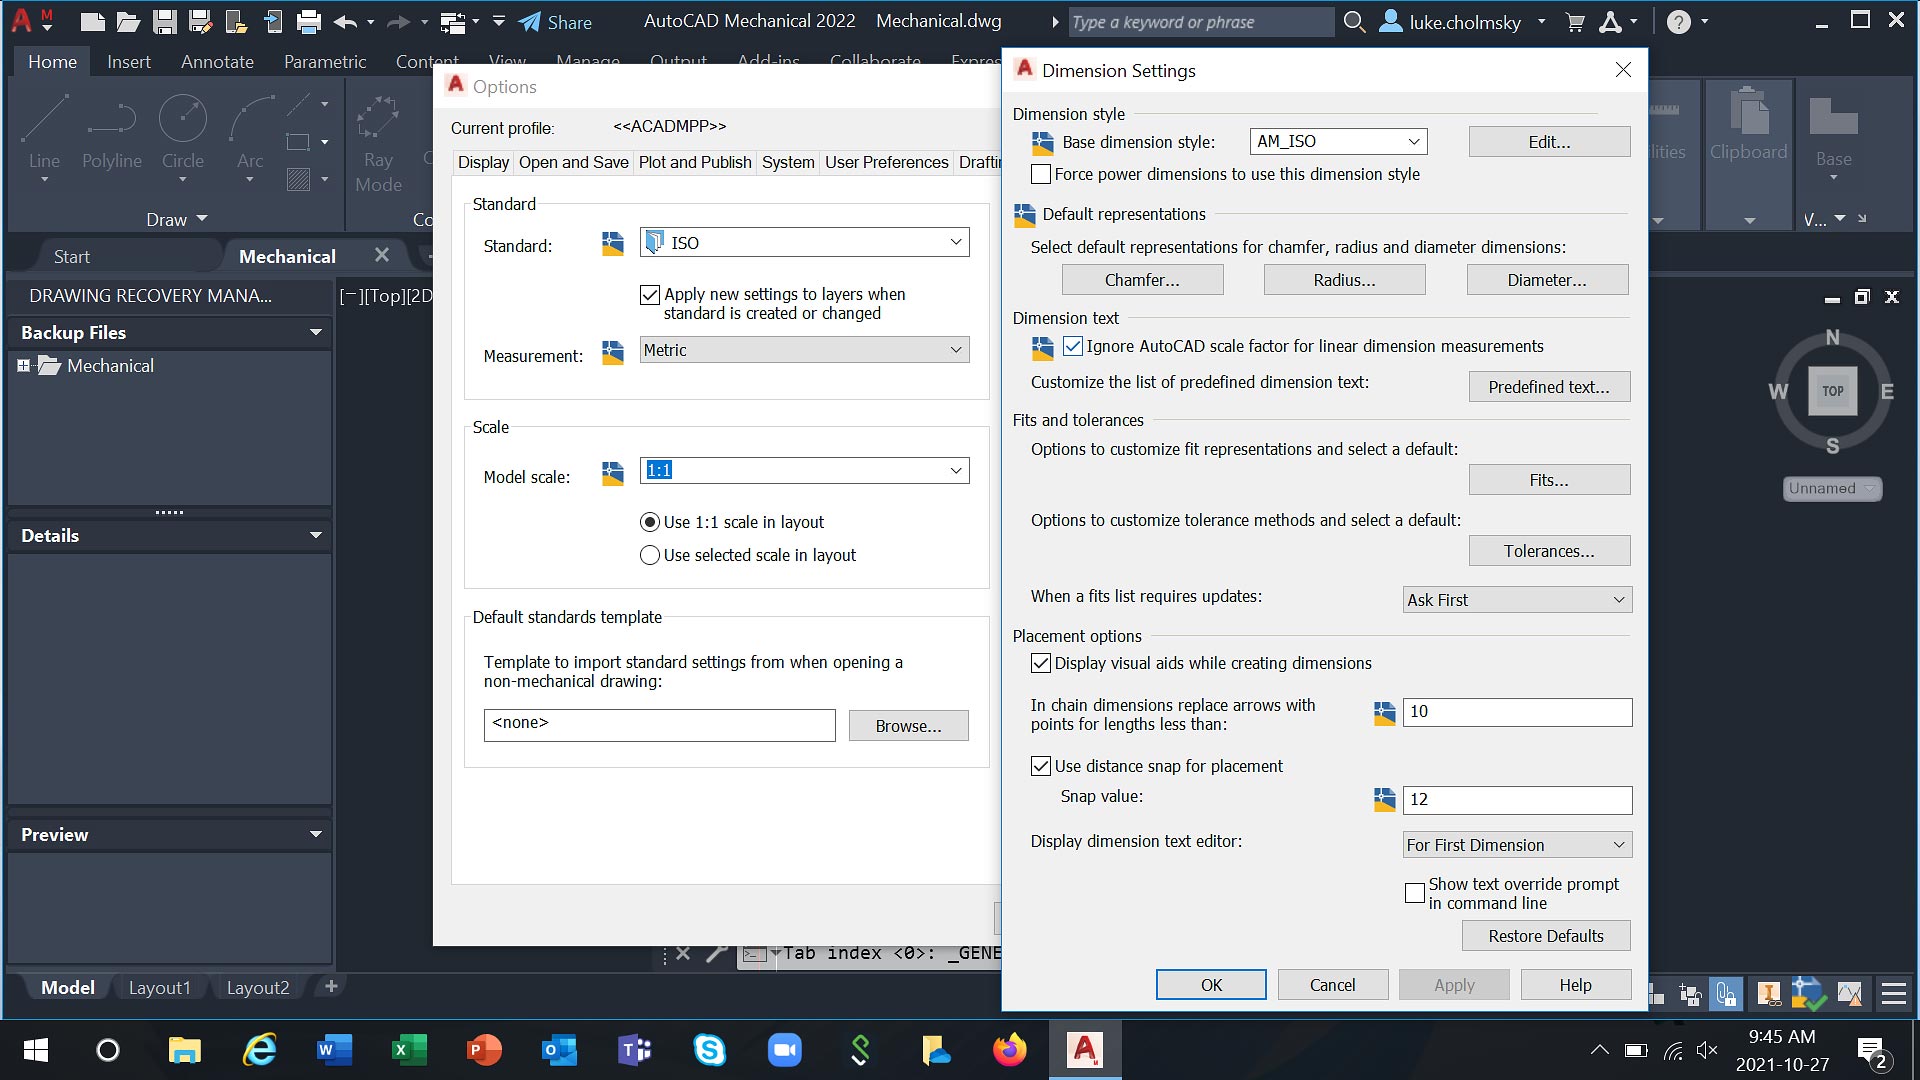Click the Tolerances... button
Image resolution: width=1920 pixels, height=1080 pixels.
pyautogui.click(x=1548, y=551)
